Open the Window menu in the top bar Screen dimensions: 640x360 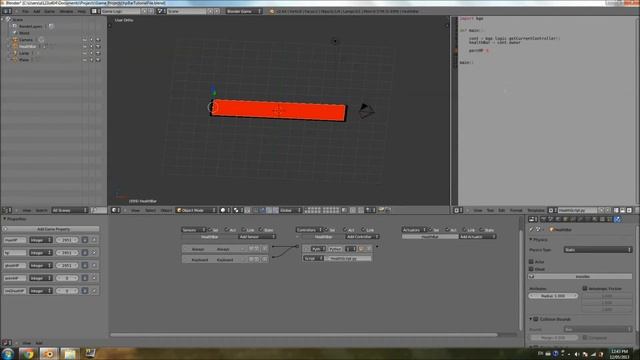(x=66, y=11)
